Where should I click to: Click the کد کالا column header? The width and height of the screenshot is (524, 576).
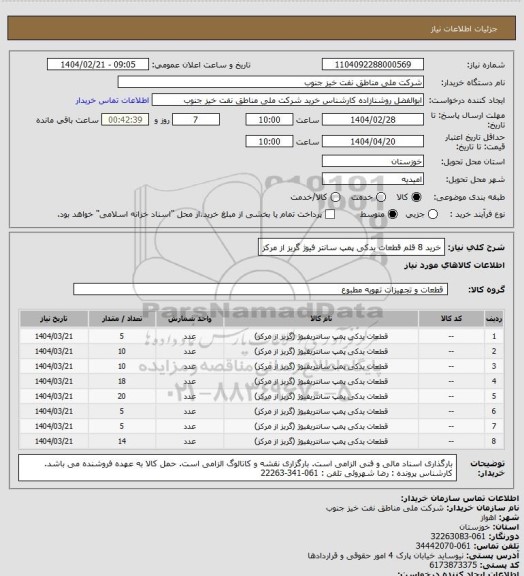[x=451, y=319]
